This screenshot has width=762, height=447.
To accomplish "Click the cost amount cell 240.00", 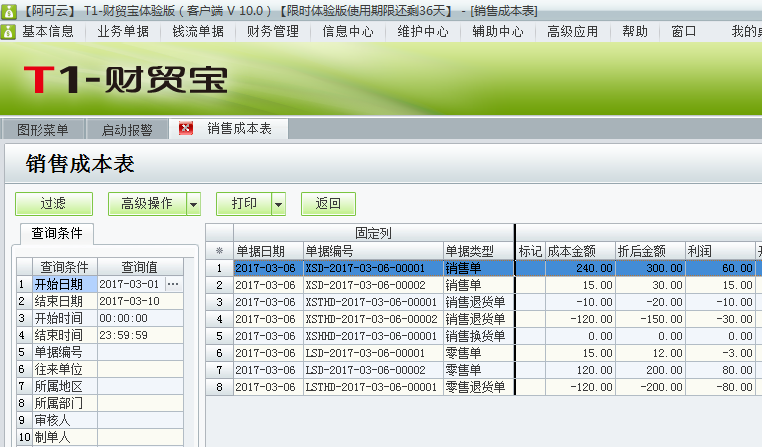I will point(580,268).
